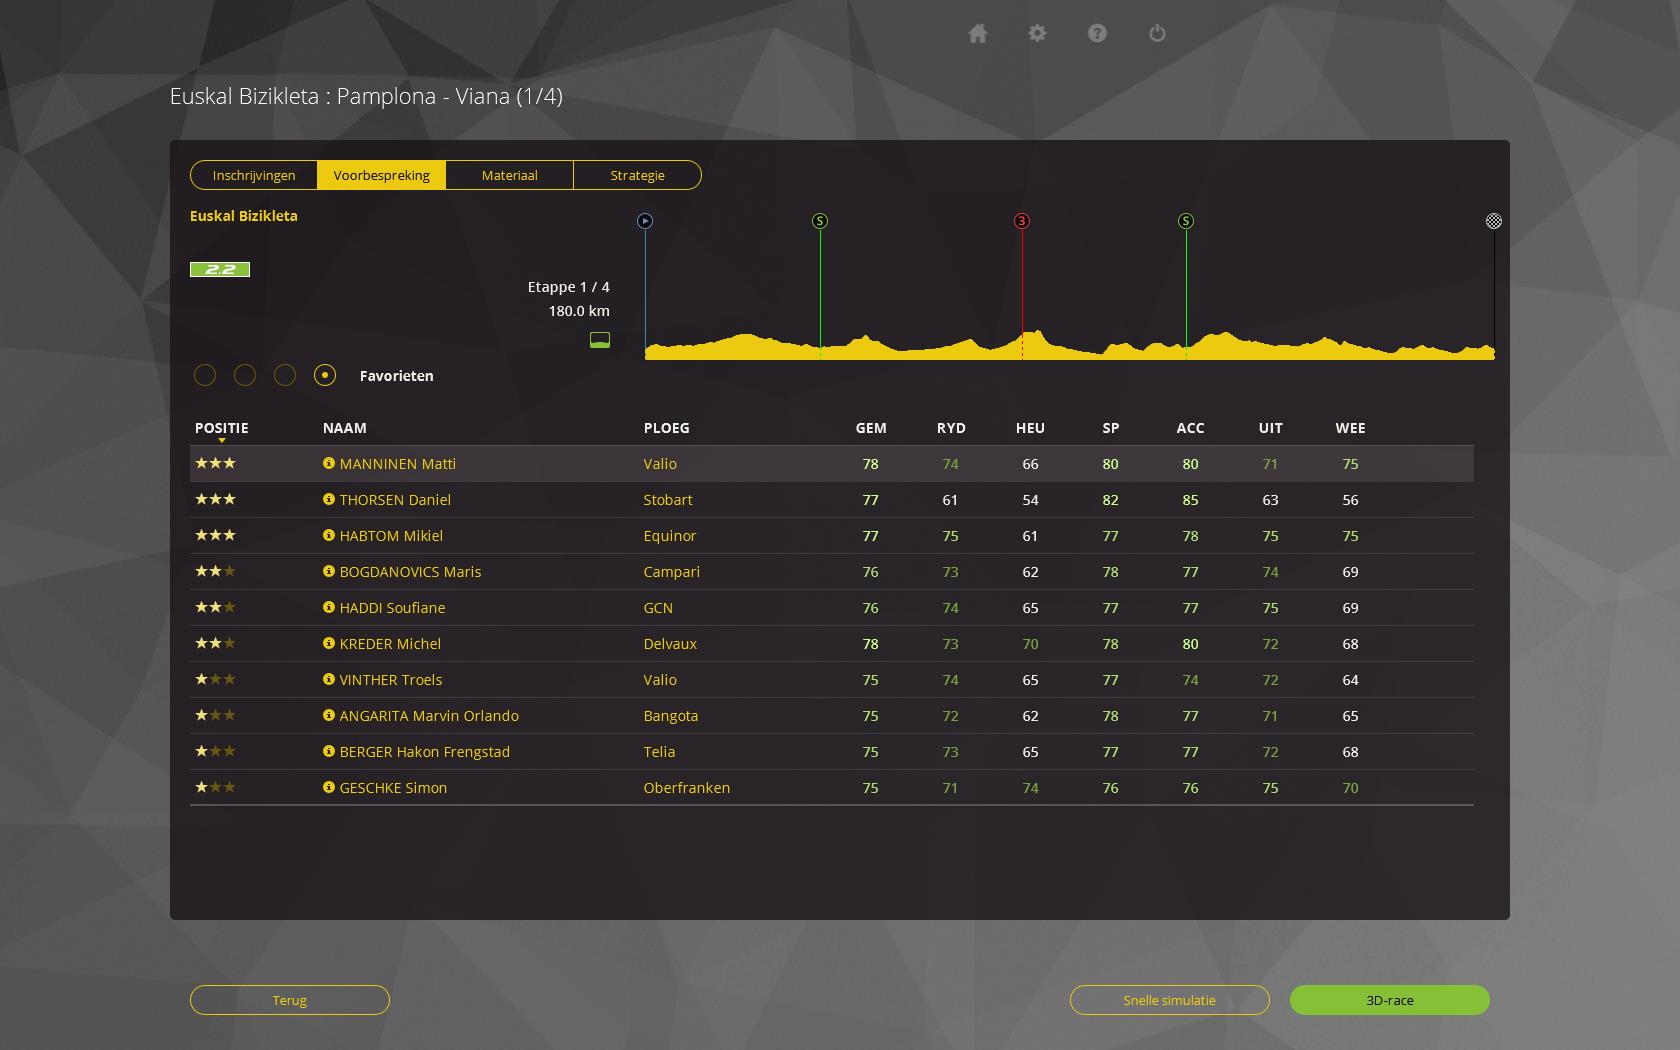
Task: Click the Terug back button
Action: [x=290, y=1000]
